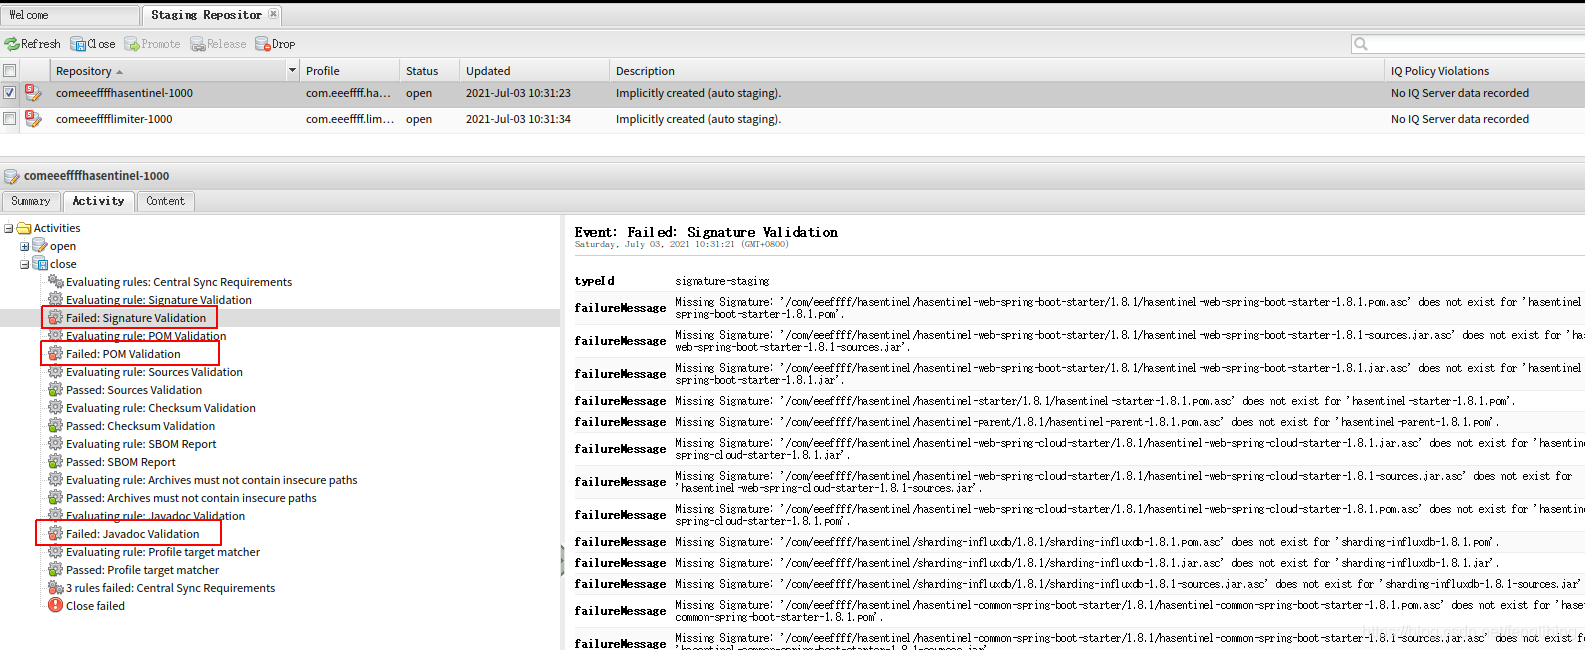Image resolution: width=1585 pixels, height=650 pixels.
Task: Select repository name comeeeffffhasentinel-1000 in table
Action: coord(124,93)
